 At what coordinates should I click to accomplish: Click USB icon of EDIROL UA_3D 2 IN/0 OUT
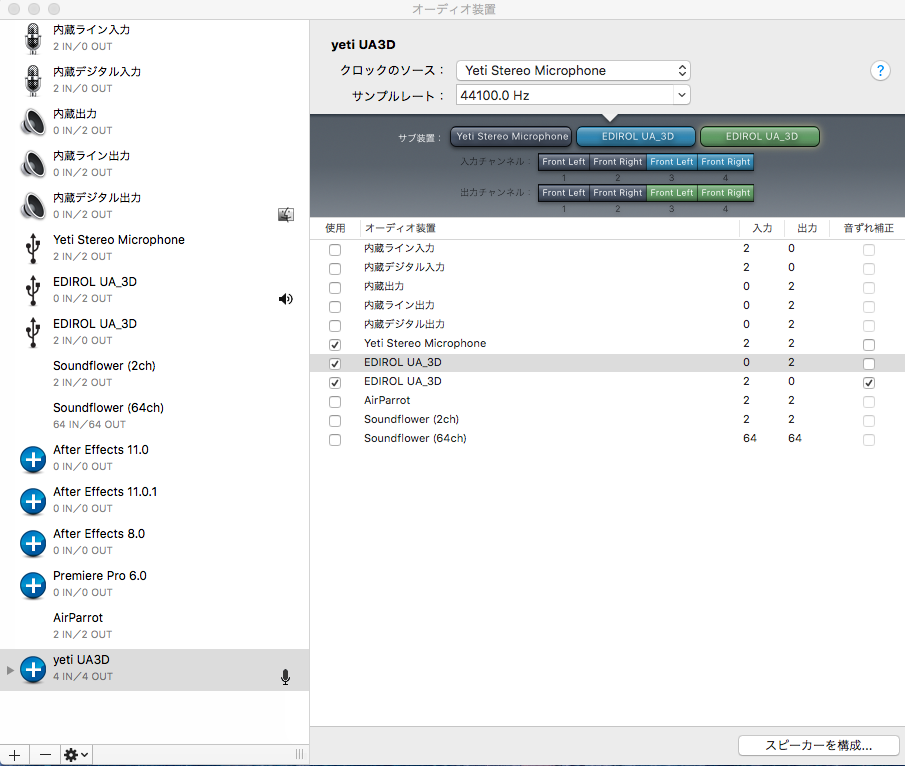pos(33,332)
